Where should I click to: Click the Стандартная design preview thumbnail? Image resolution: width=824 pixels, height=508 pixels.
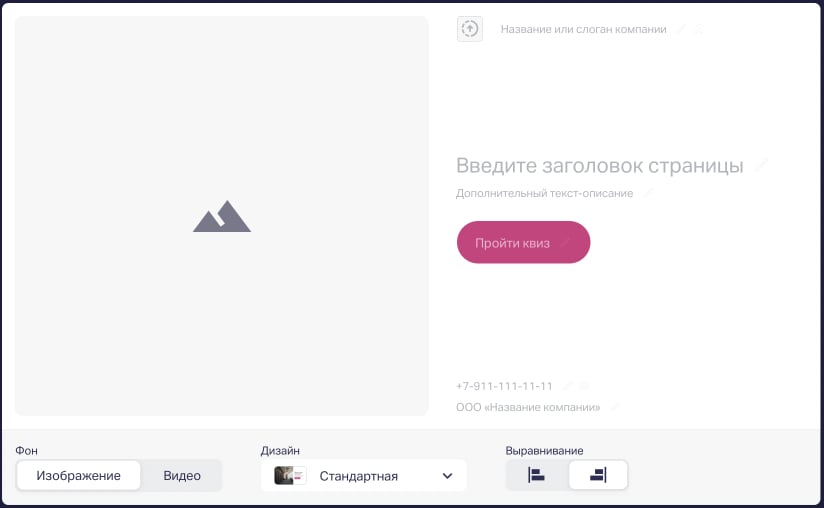(x=290, y=476)
